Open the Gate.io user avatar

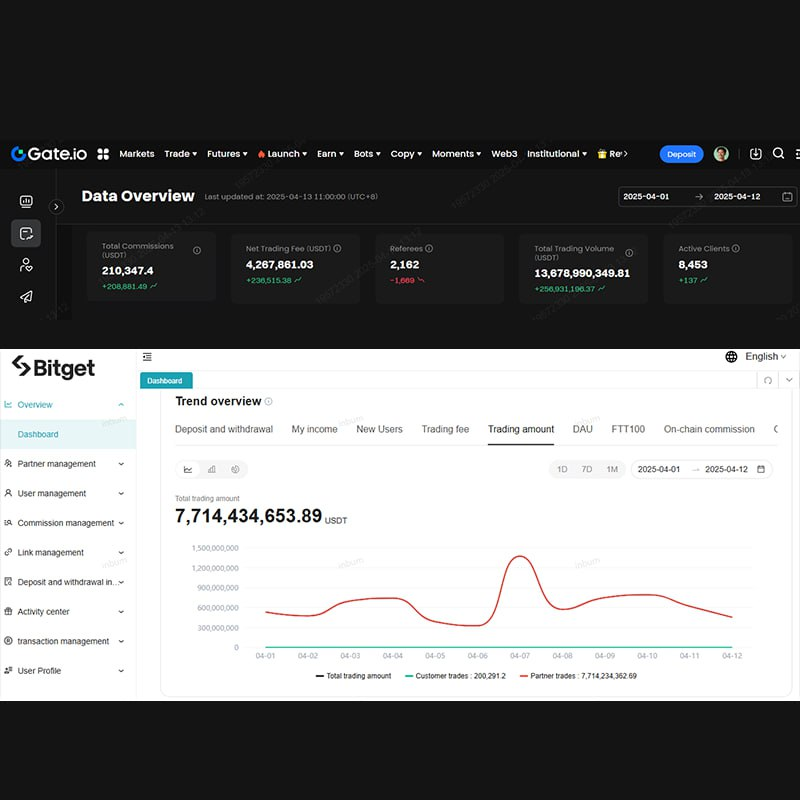click(720, 154)
